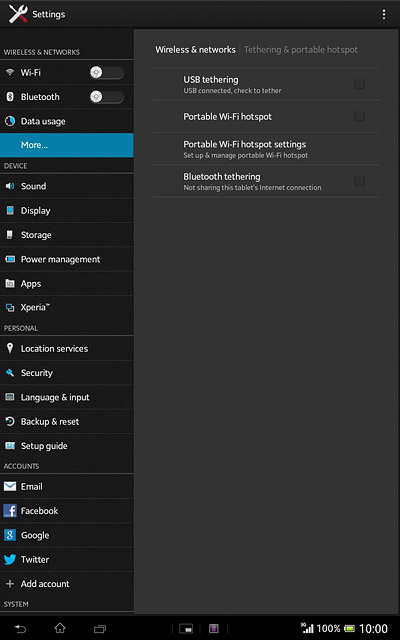400x640 pixels.
Task: Tap the small apps icon in navigation bar
Action: pyautogui.click(x=186, y=629)
